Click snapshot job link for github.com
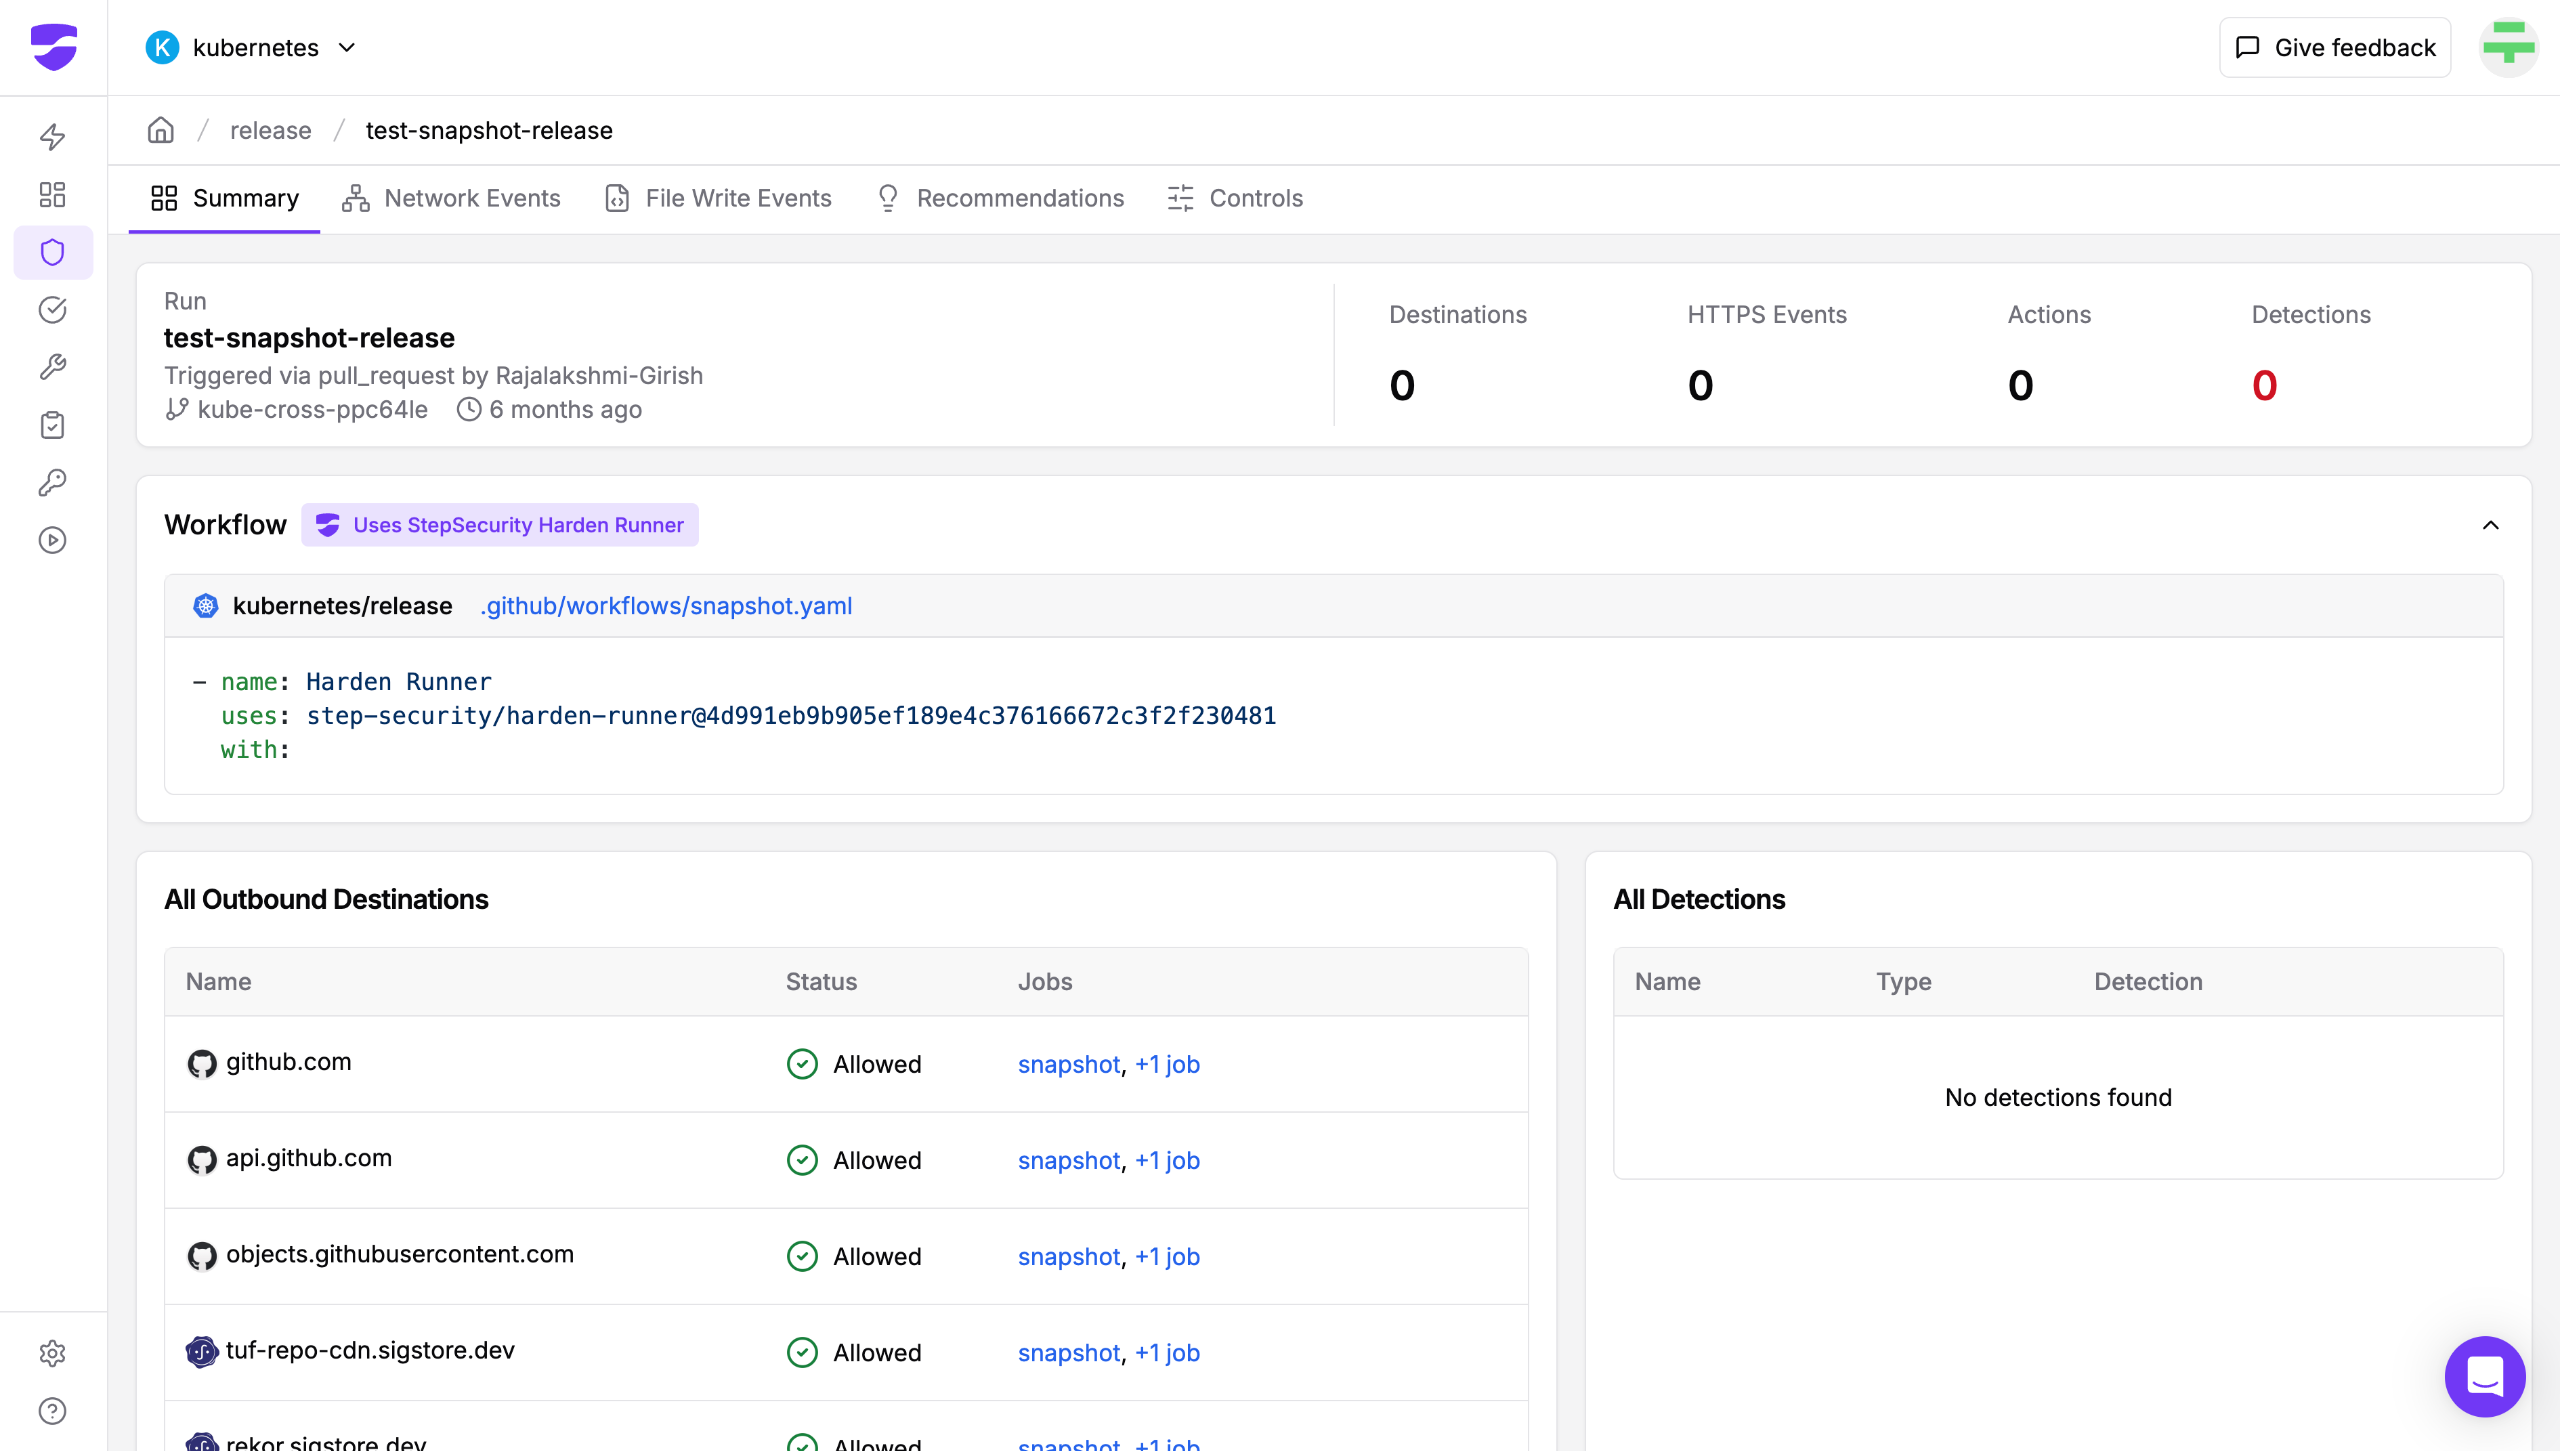Viewport: 2560px width, 1451px height. 1068,1064
